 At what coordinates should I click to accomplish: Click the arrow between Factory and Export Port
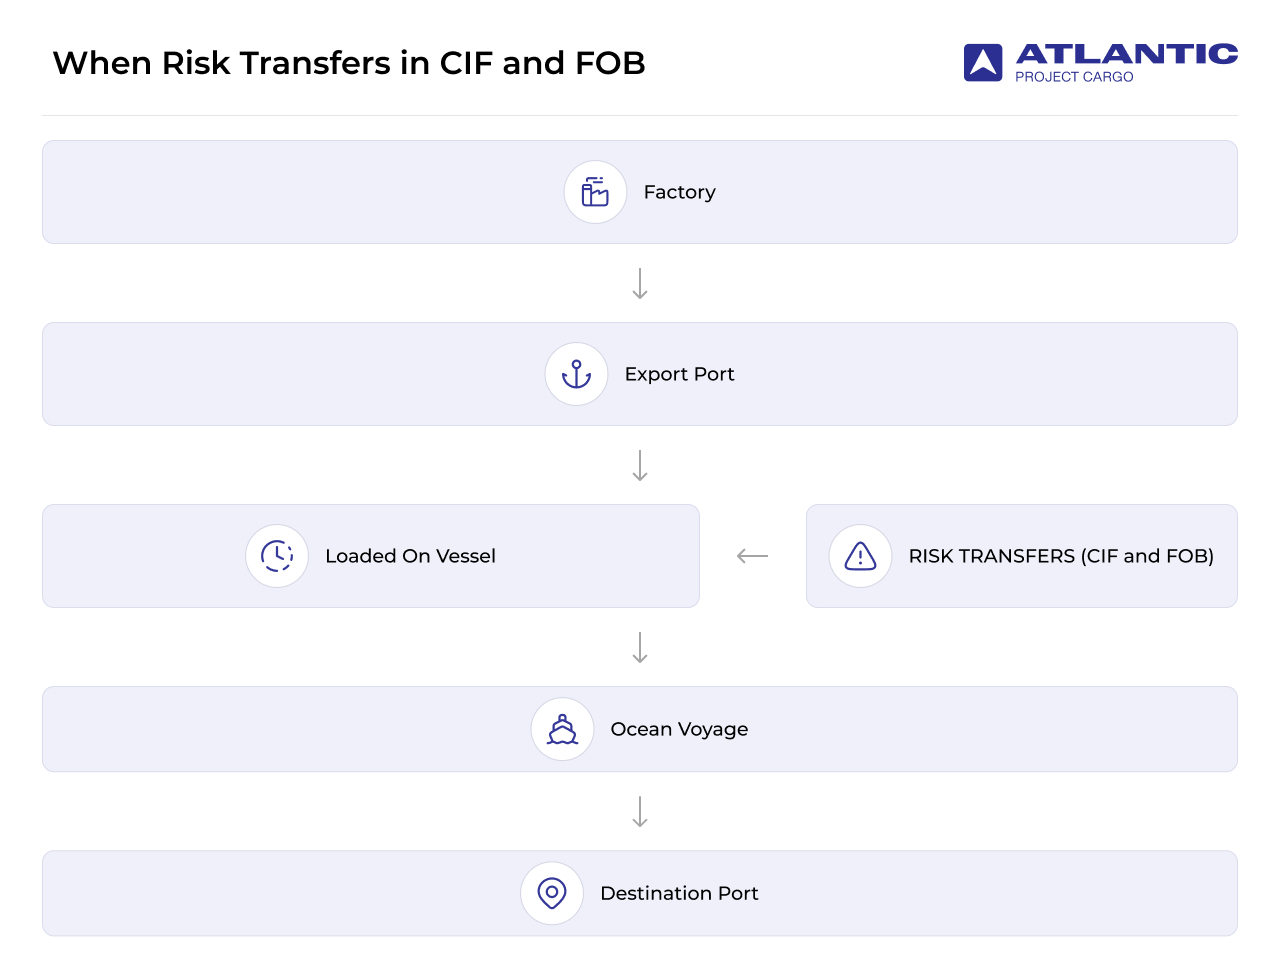point(640,284)
